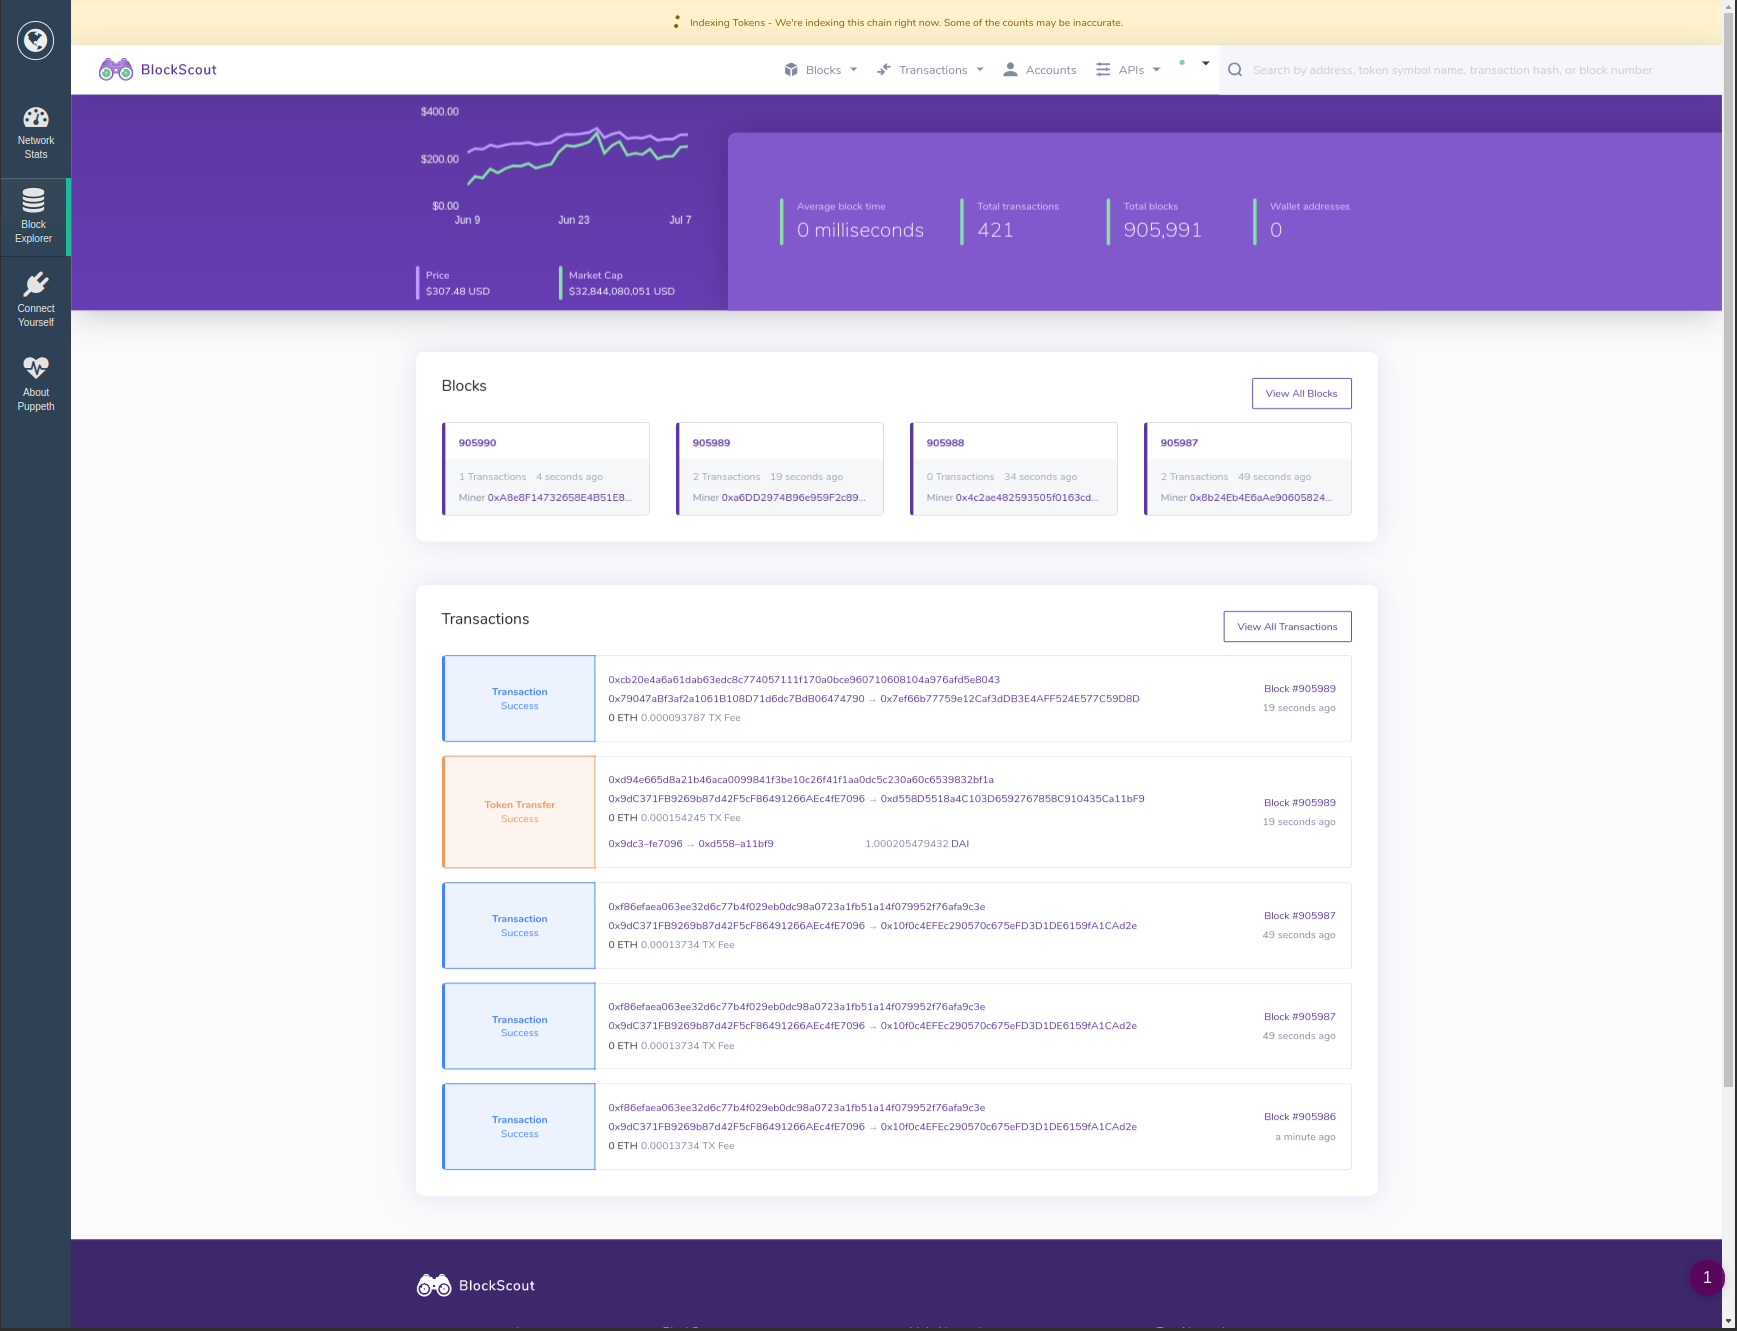Open the Token Transfer DAI transaction hash
The height and width of the screenshot is (1331, 1737).
click(x=800, y=779)
